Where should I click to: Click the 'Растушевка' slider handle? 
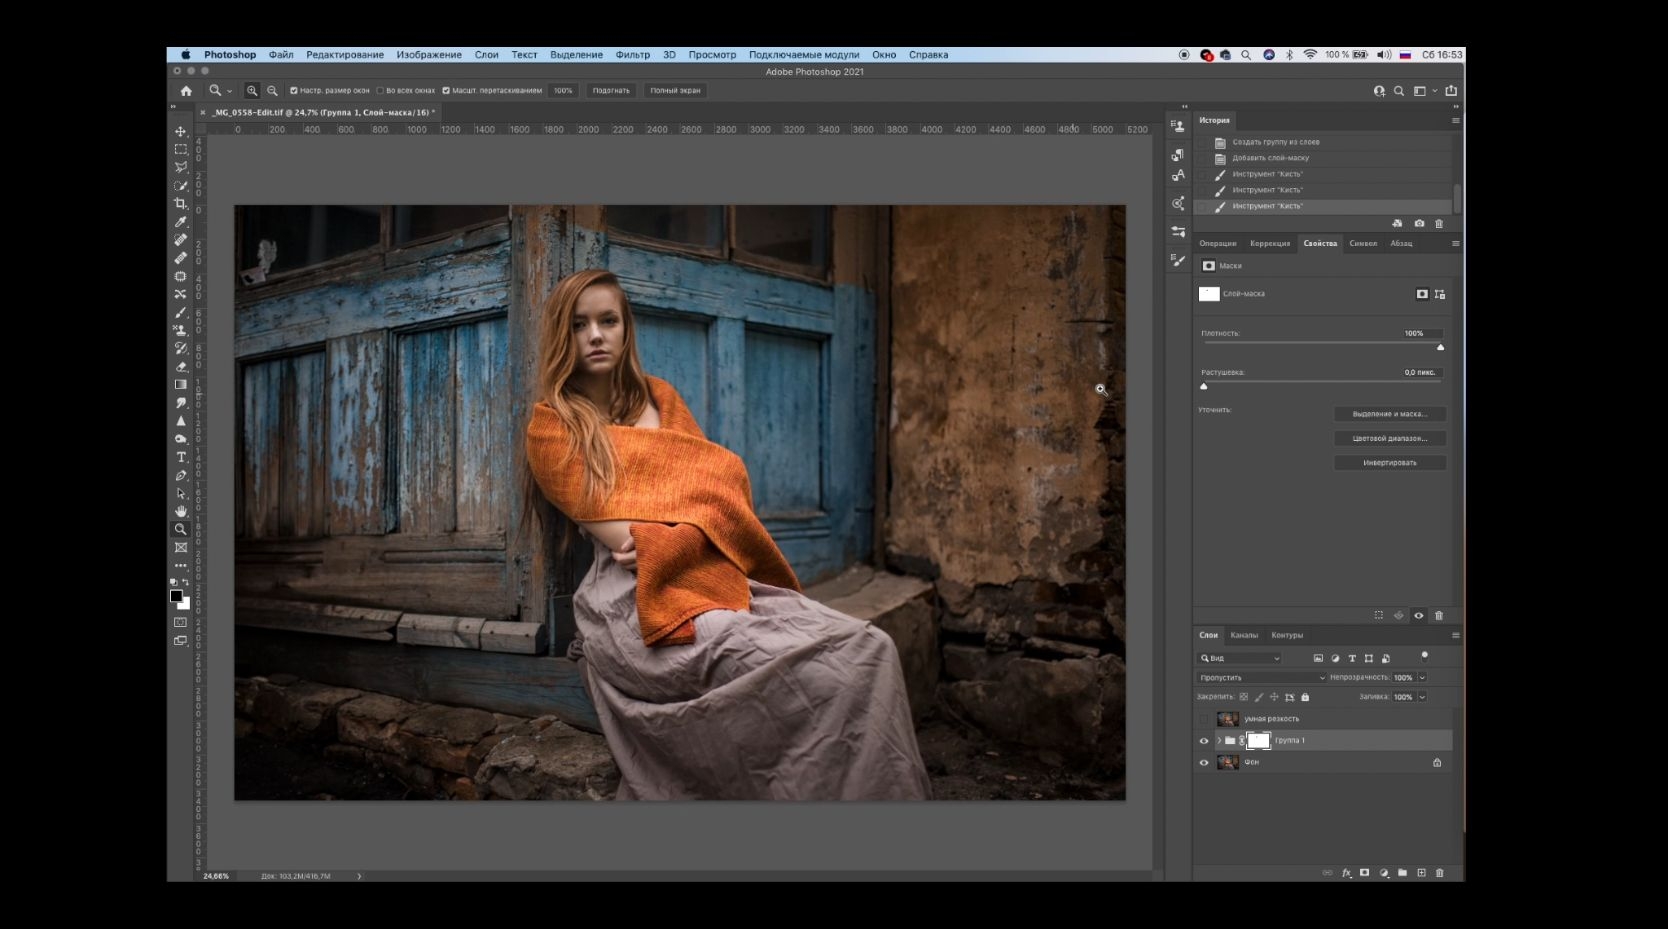[x=1204, y=386]
